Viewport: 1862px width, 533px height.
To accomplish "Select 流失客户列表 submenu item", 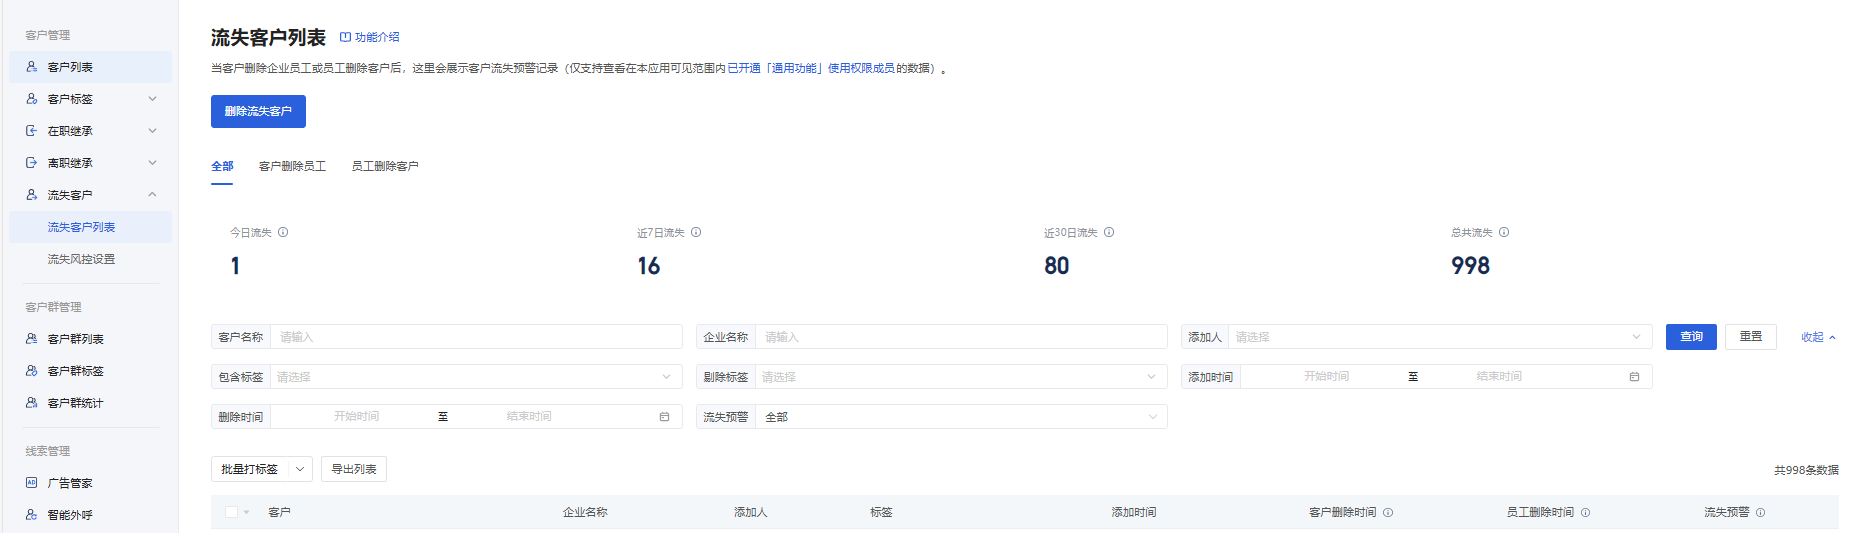I will pos(90,227).
